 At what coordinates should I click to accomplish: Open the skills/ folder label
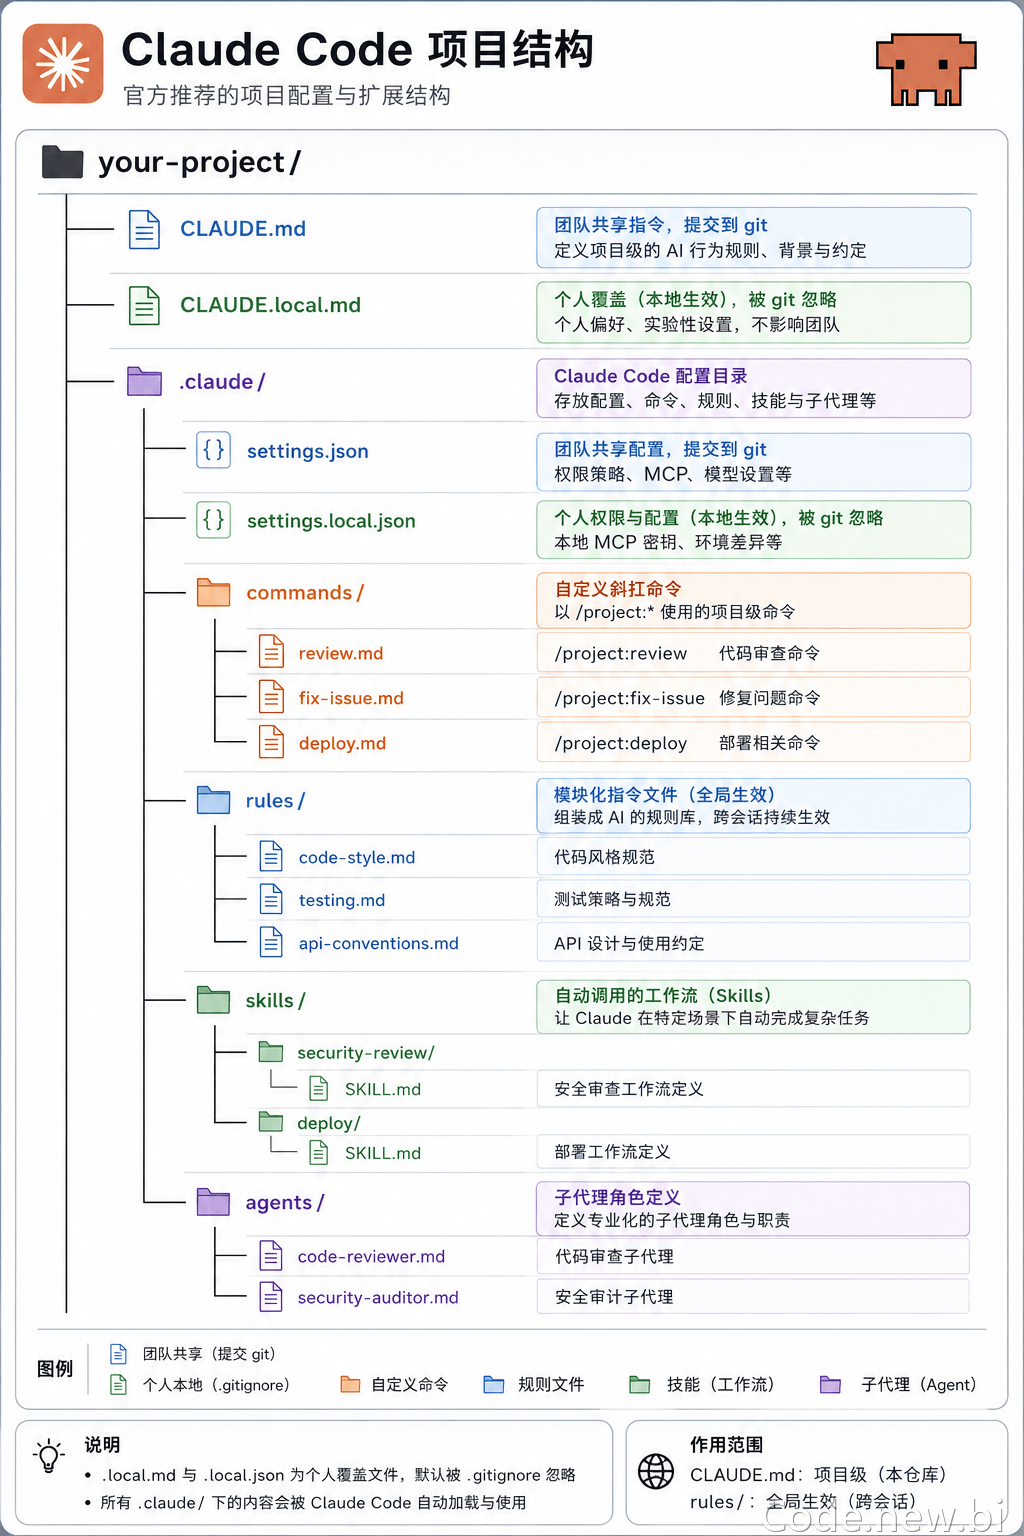pyautogui.click(x=276, y=1001)
